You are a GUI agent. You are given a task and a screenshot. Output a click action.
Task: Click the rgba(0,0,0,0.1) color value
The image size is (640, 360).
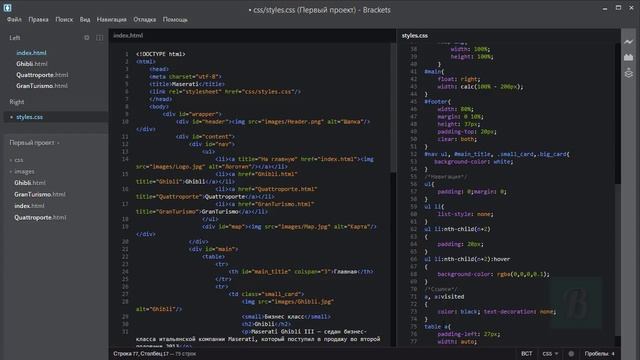pos(522,274)
